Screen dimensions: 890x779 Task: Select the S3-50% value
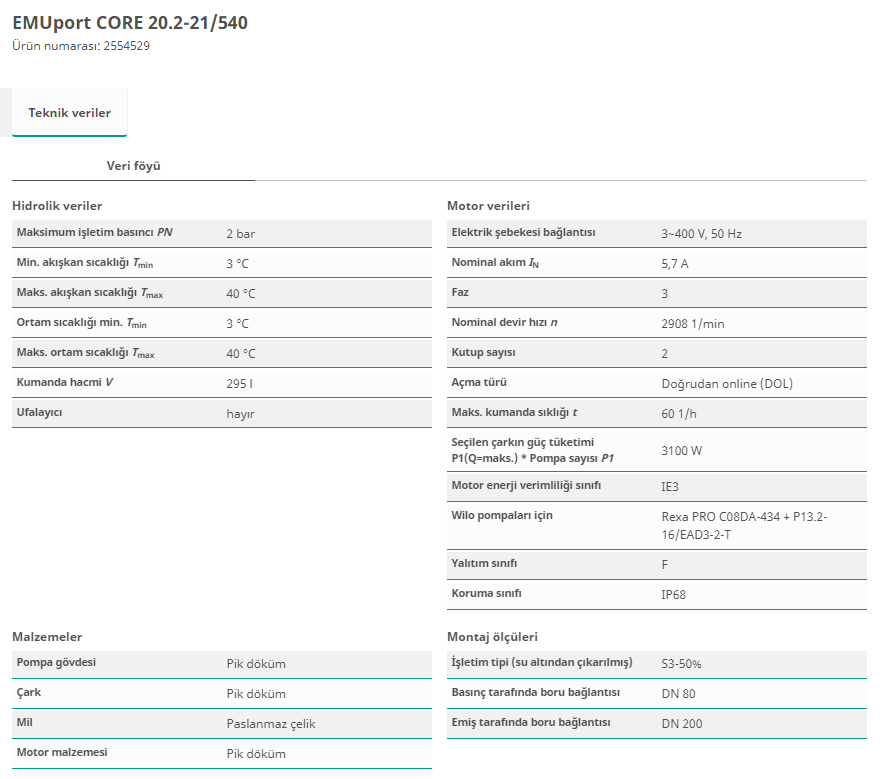point(681,664)
